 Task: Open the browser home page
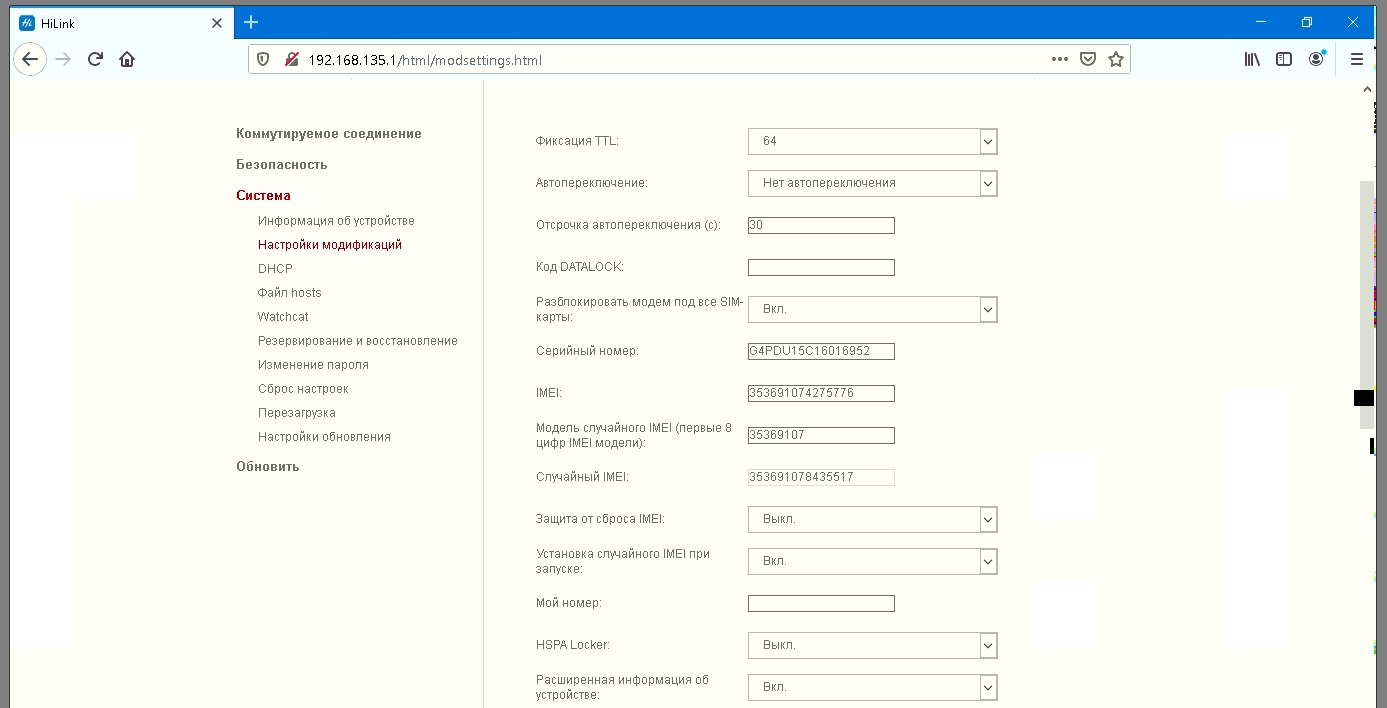127,59
